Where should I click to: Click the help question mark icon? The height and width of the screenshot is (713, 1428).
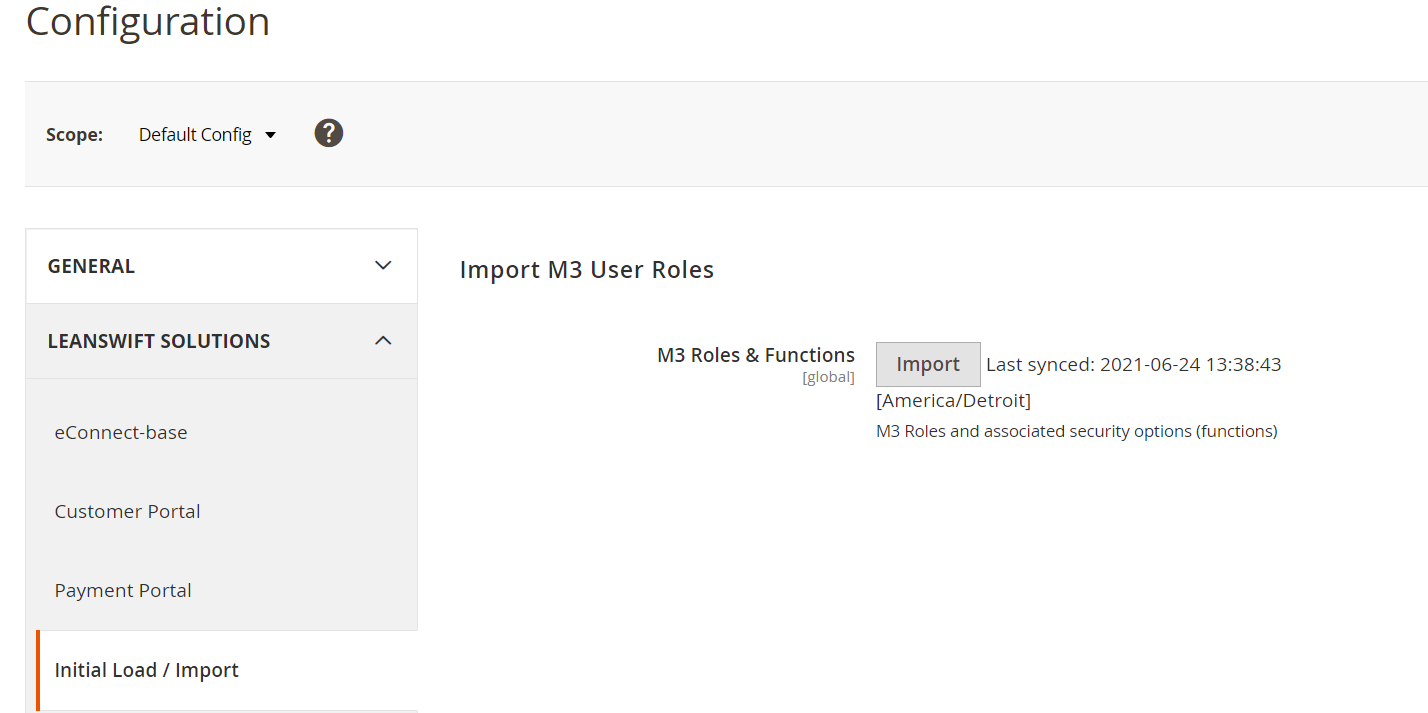tap(329, 133)
